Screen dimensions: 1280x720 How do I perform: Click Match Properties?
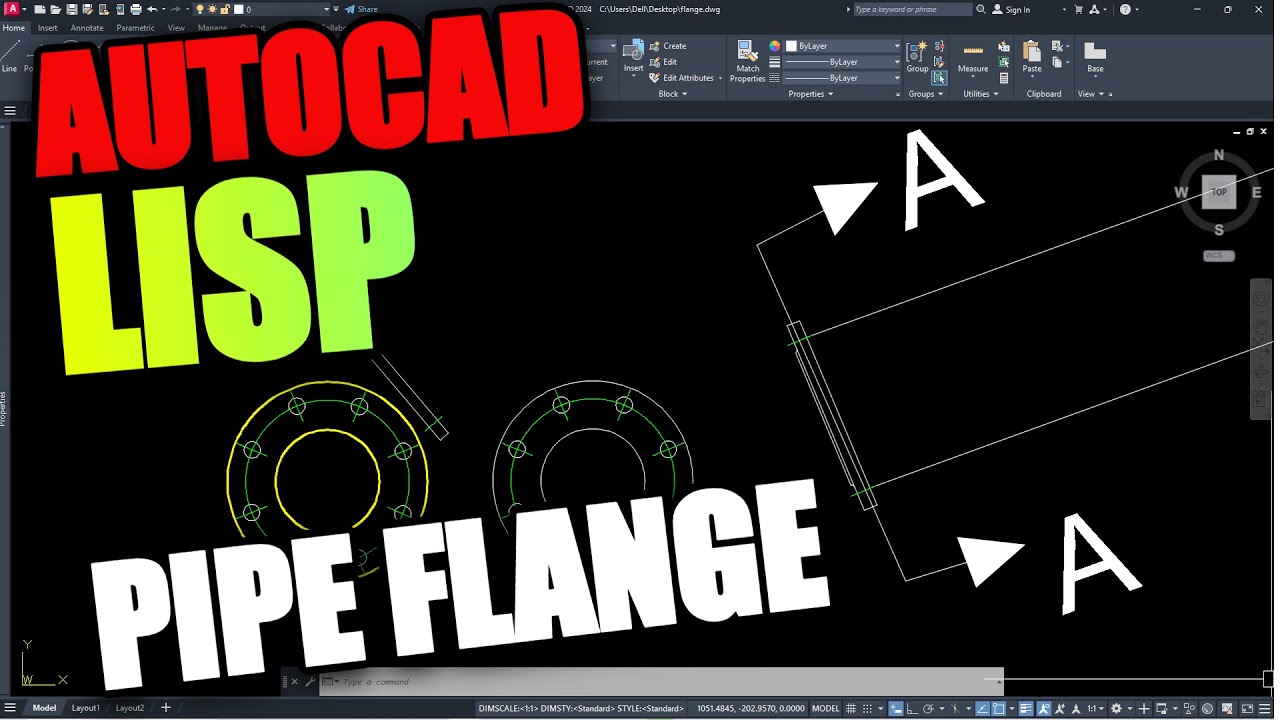[x=747, y=61]
